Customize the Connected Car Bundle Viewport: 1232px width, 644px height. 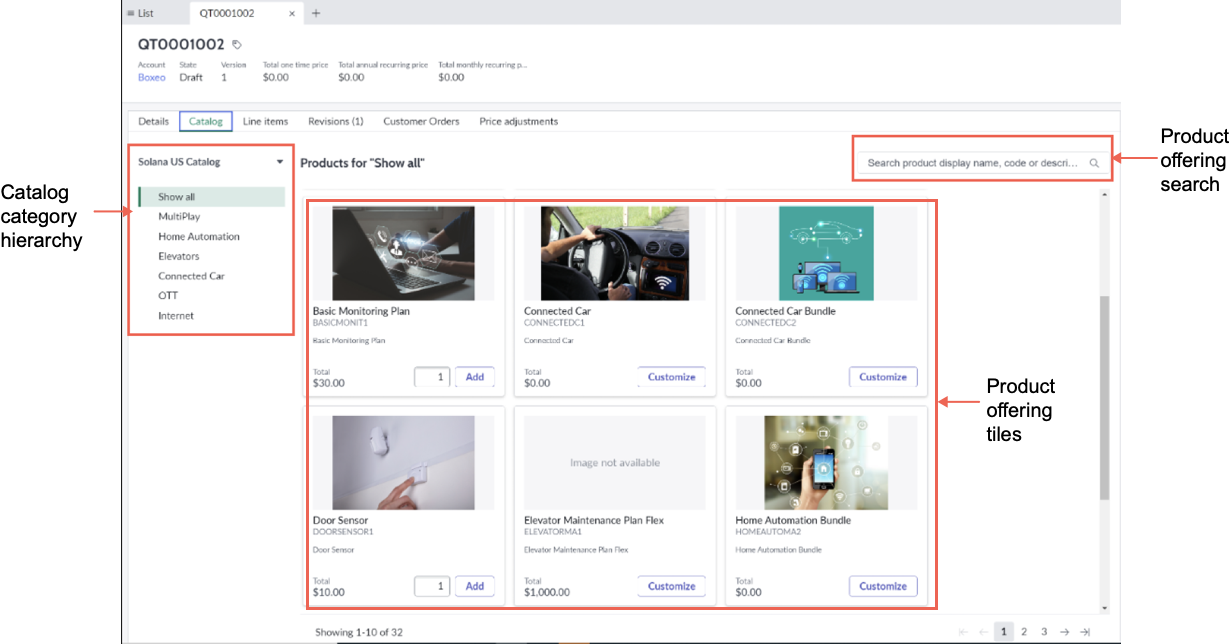coord(883,377)
